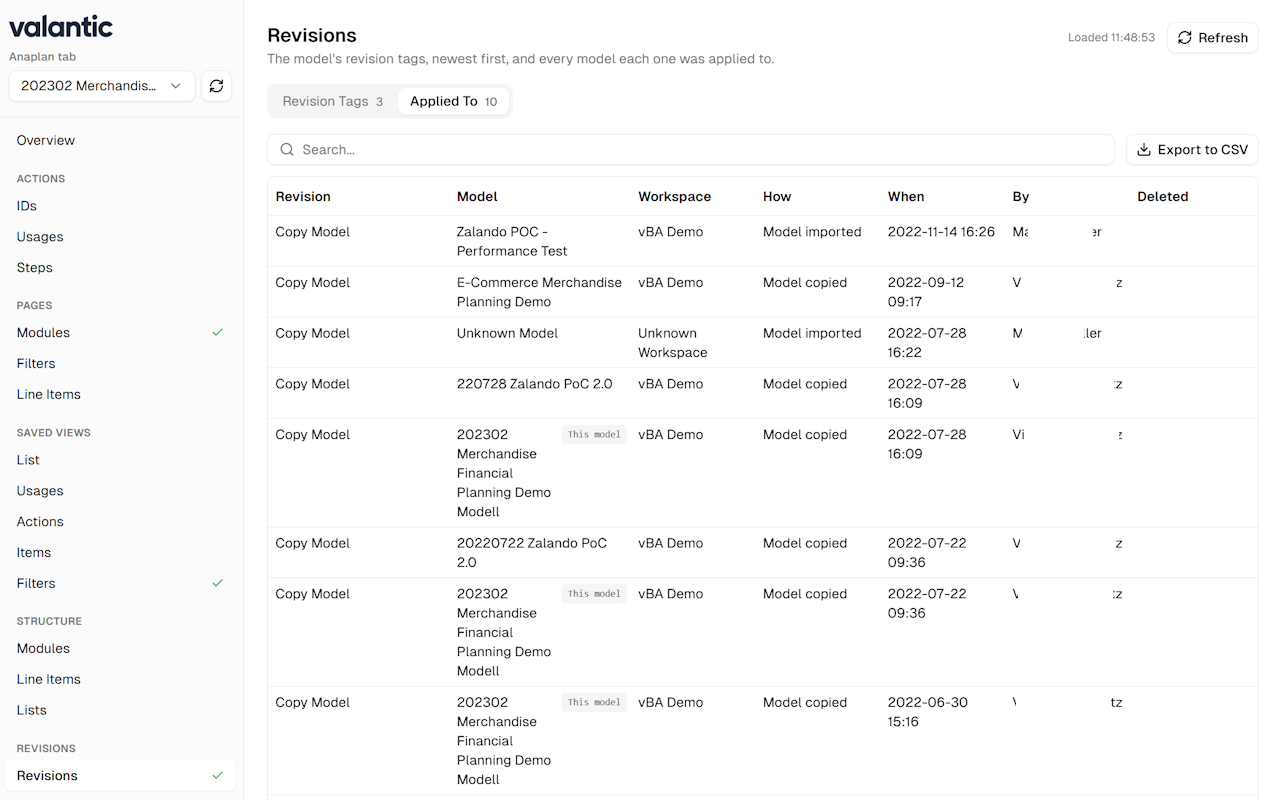1280x800 pixels.
Task: Click the reload icon beside the model dropdown
Action: [216, 86]
